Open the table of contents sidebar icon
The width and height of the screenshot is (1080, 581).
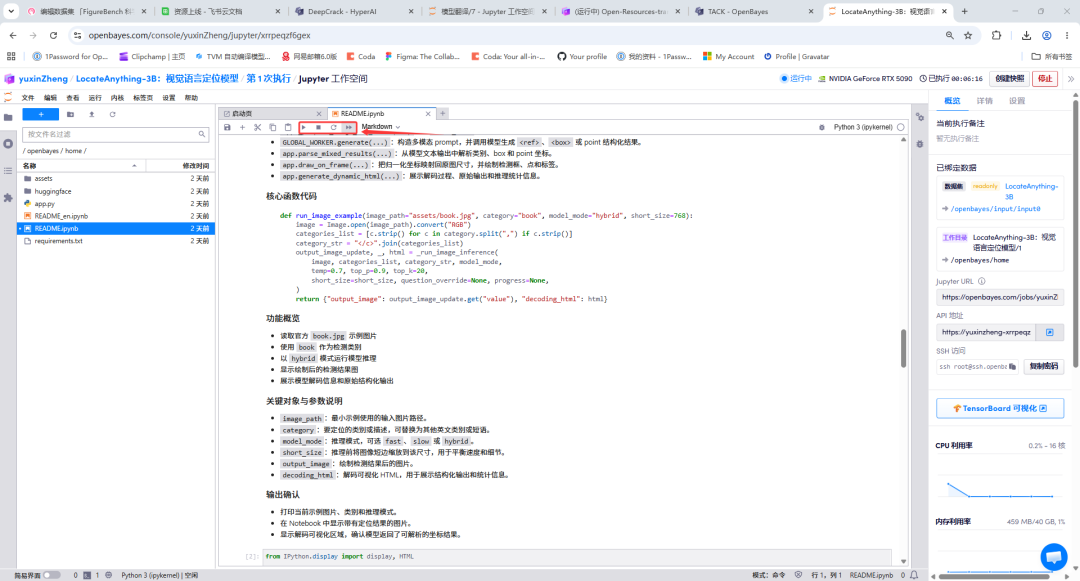[x=8, y=171]
